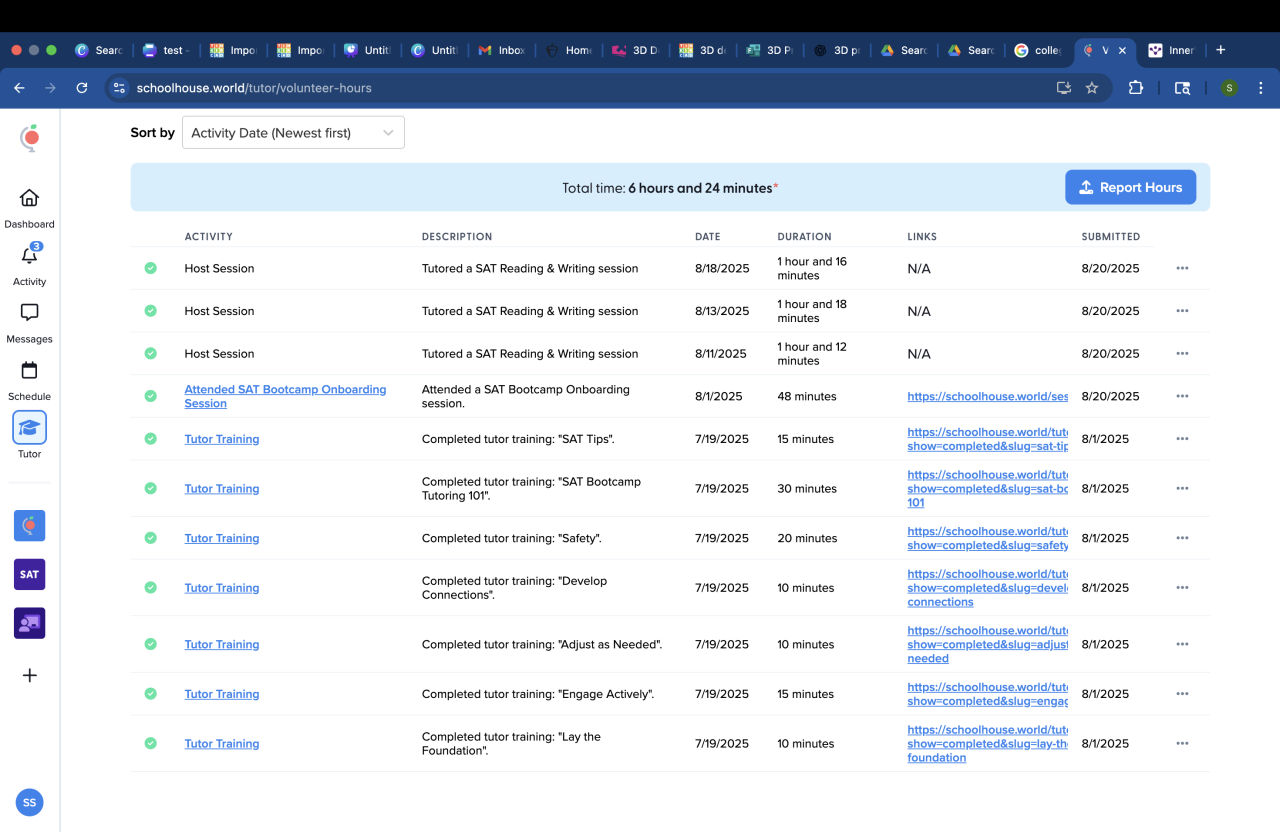Screen dimensions: 1280x832
Task: Open the Schedule calendar icon
Action: (x=29, y=371)
